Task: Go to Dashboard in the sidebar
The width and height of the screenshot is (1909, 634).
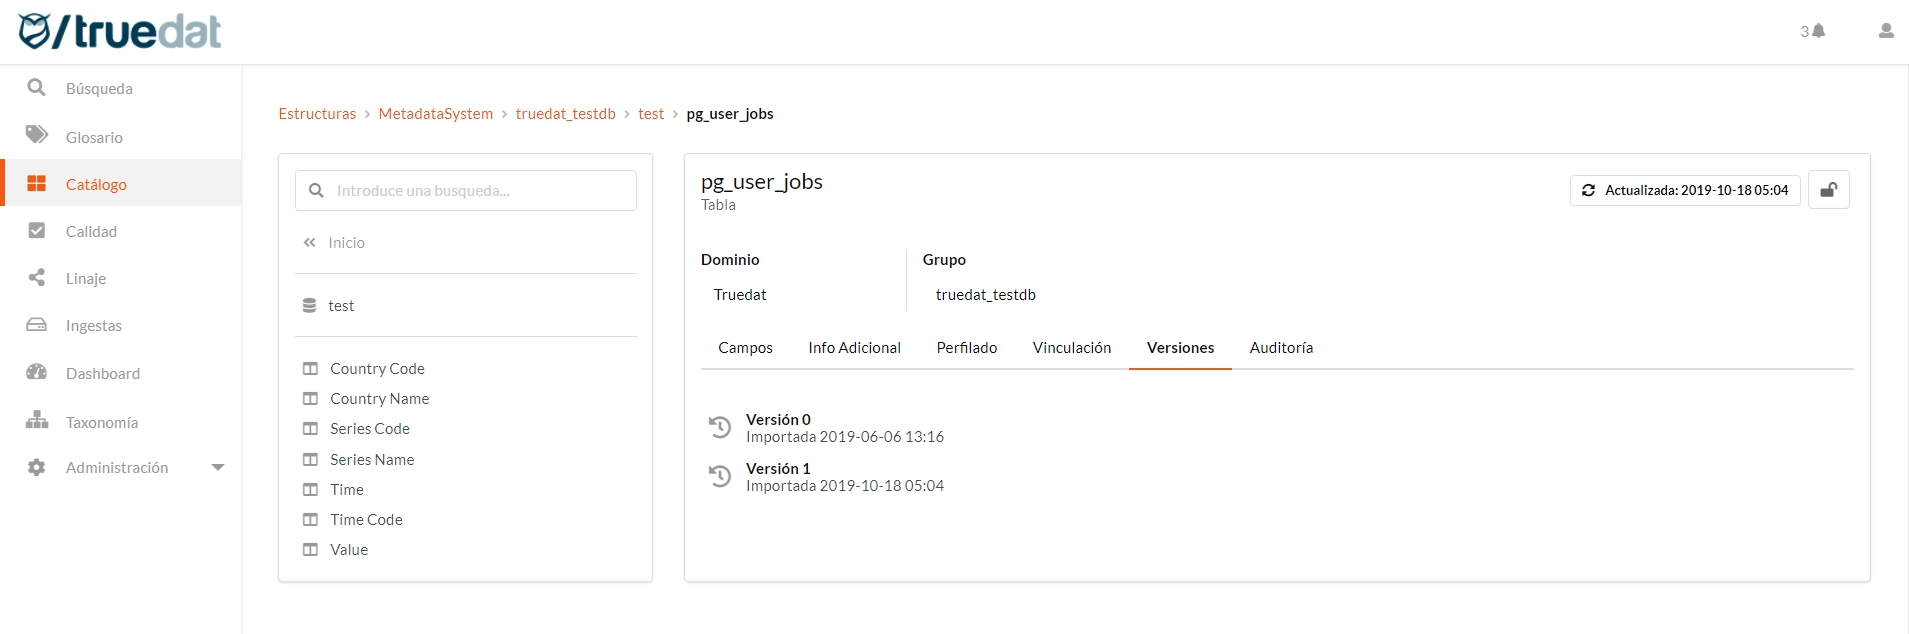Action: point(102,374)
